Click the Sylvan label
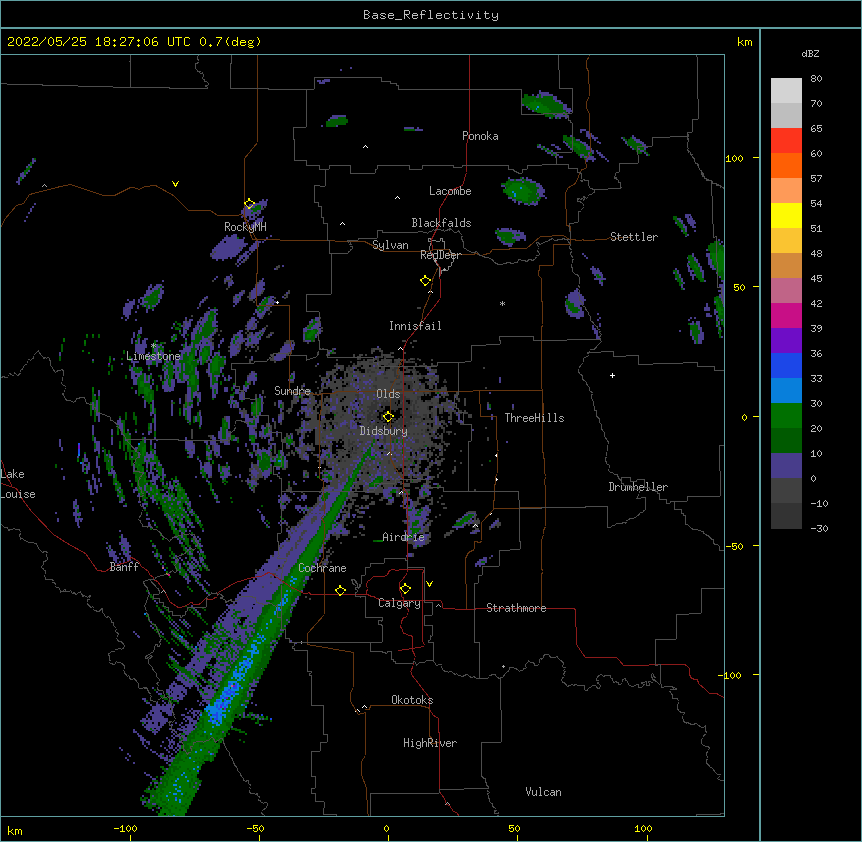The height and width of the screenshot is (842, 862). pos(390,245)
